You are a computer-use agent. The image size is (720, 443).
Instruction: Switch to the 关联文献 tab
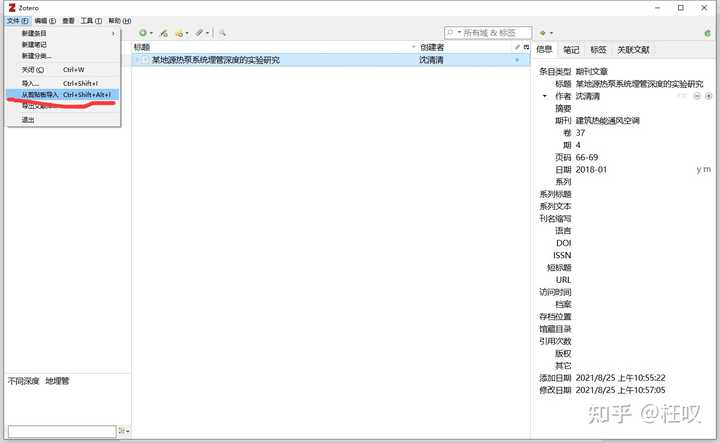633,50
